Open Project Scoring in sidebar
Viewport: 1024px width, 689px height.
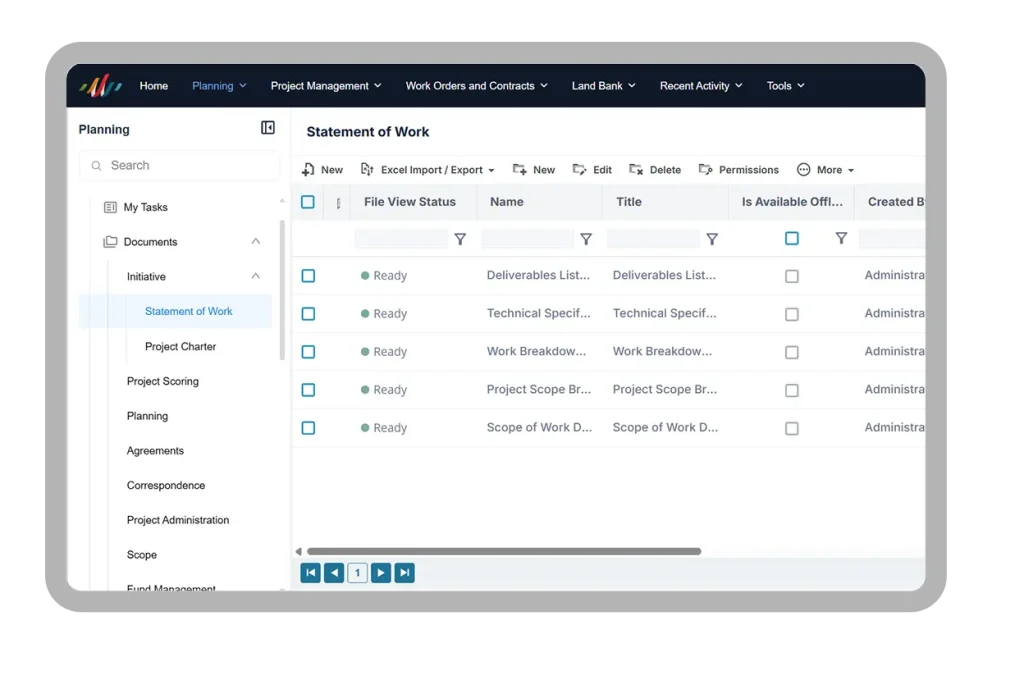163,381
